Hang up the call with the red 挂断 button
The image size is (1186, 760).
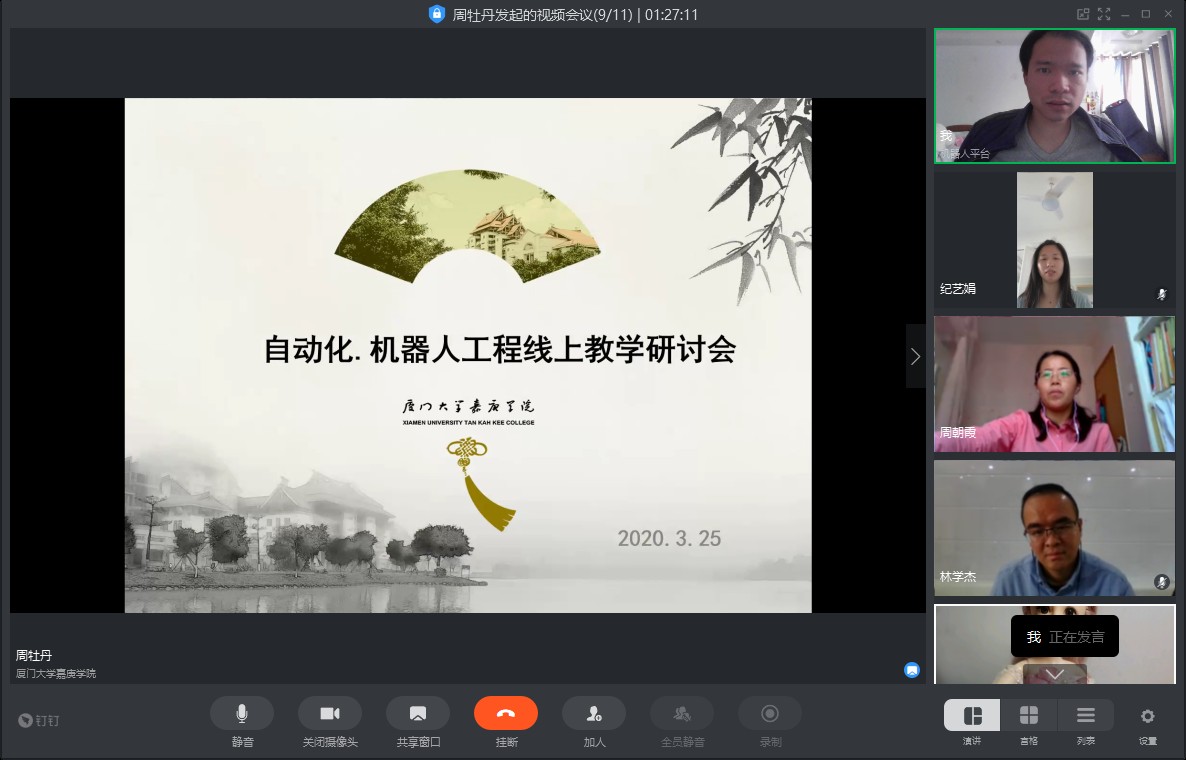(x=506, y=713)
